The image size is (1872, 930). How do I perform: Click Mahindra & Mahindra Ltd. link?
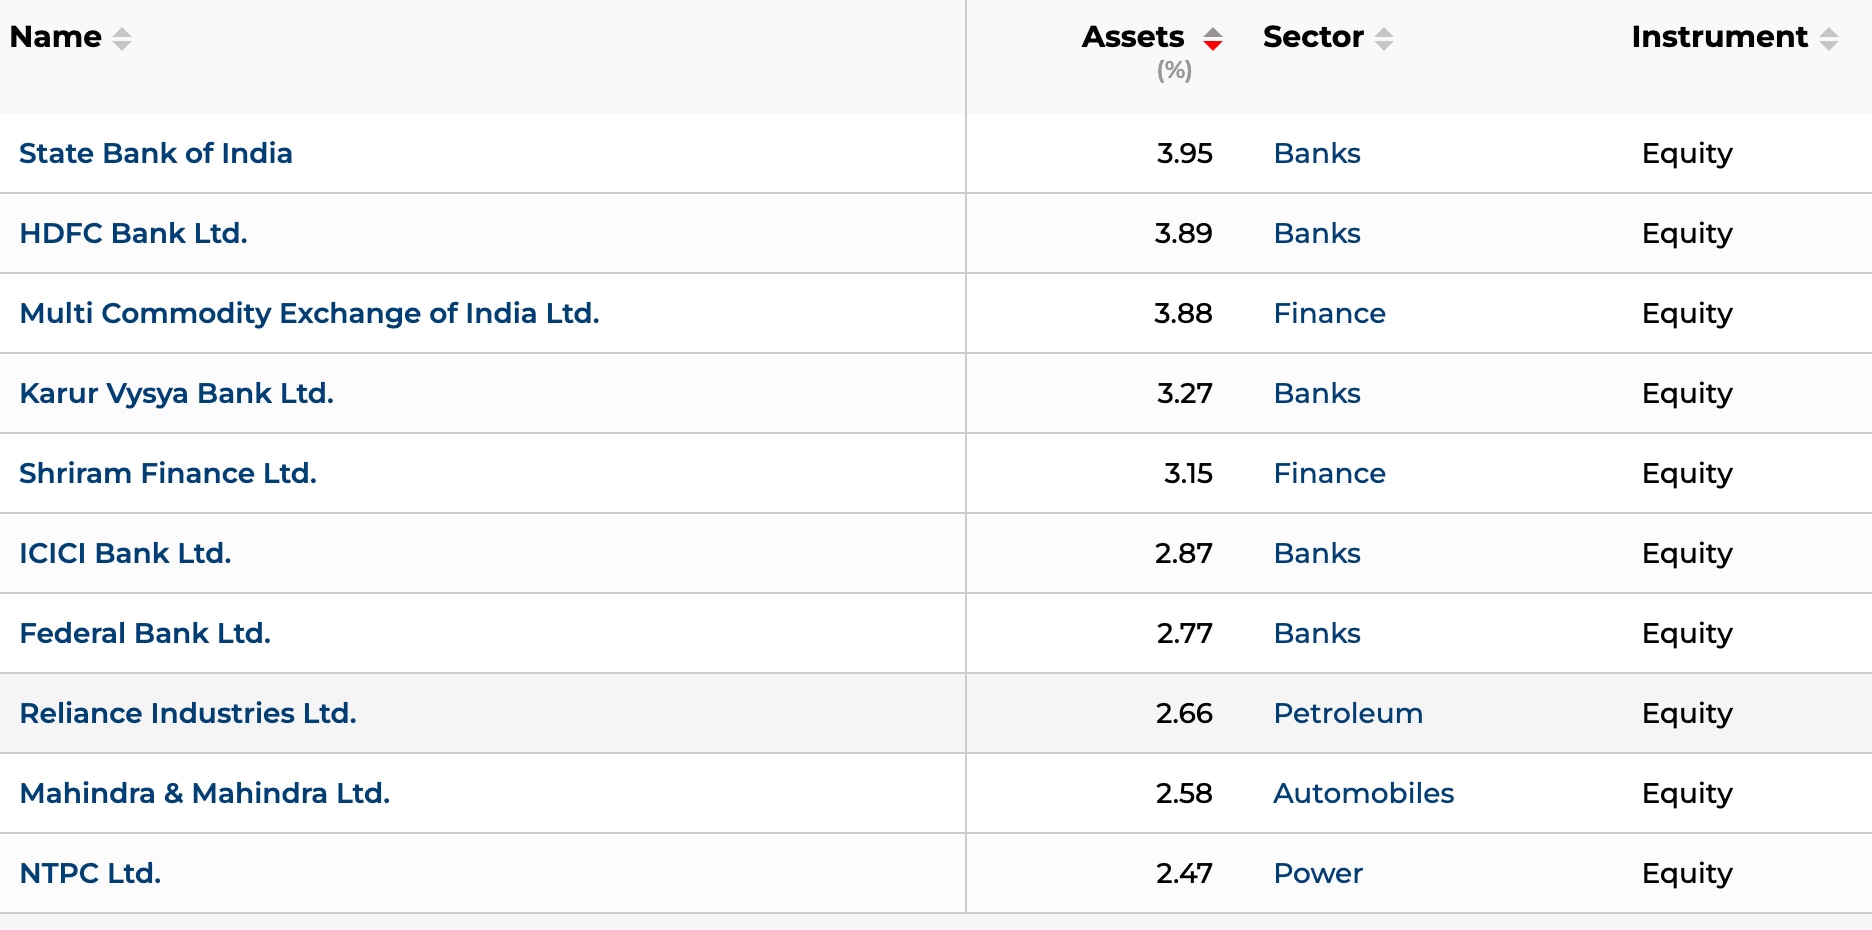205,793
